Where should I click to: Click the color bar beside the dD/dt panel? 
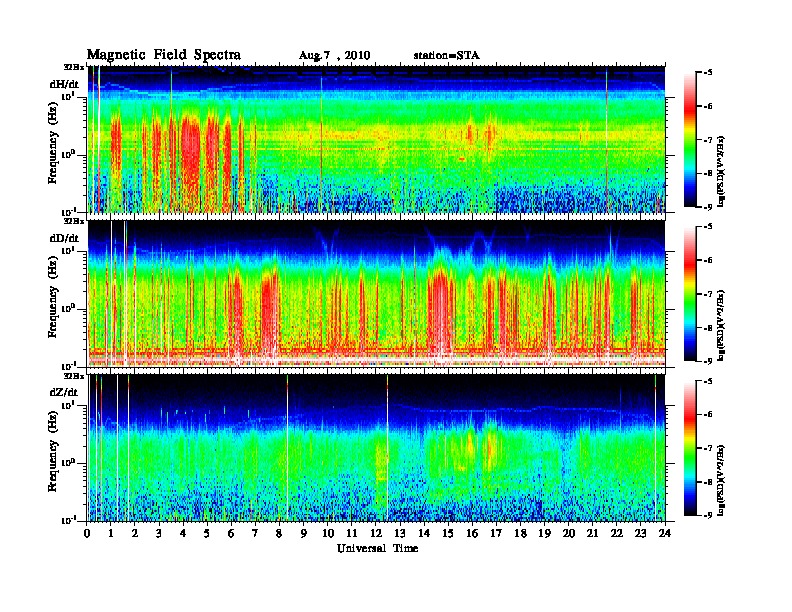coord(690,294)
